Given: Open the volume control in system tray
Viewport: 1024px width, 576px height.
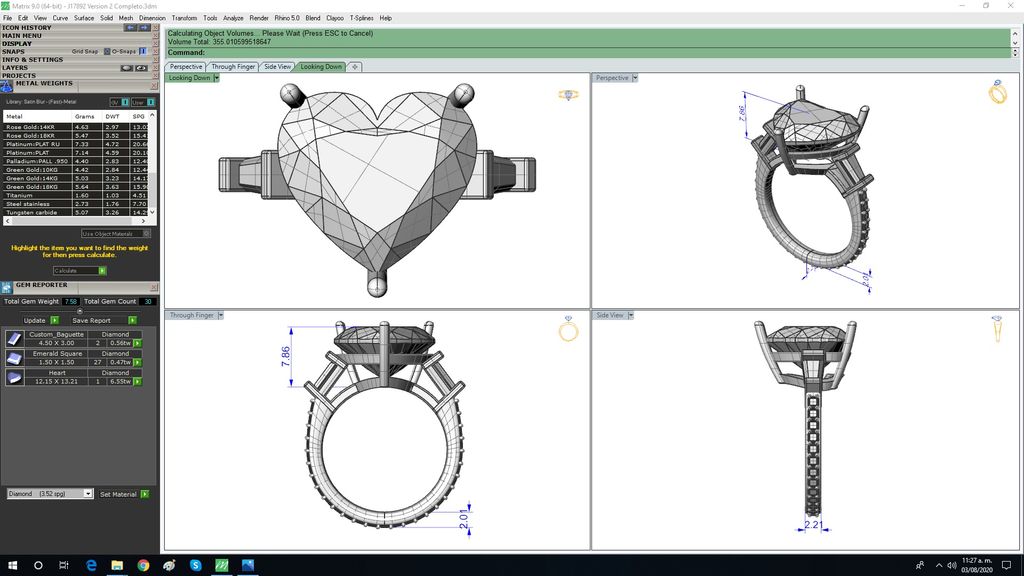Looking at the screenshot, I should (x=952, y=566).
